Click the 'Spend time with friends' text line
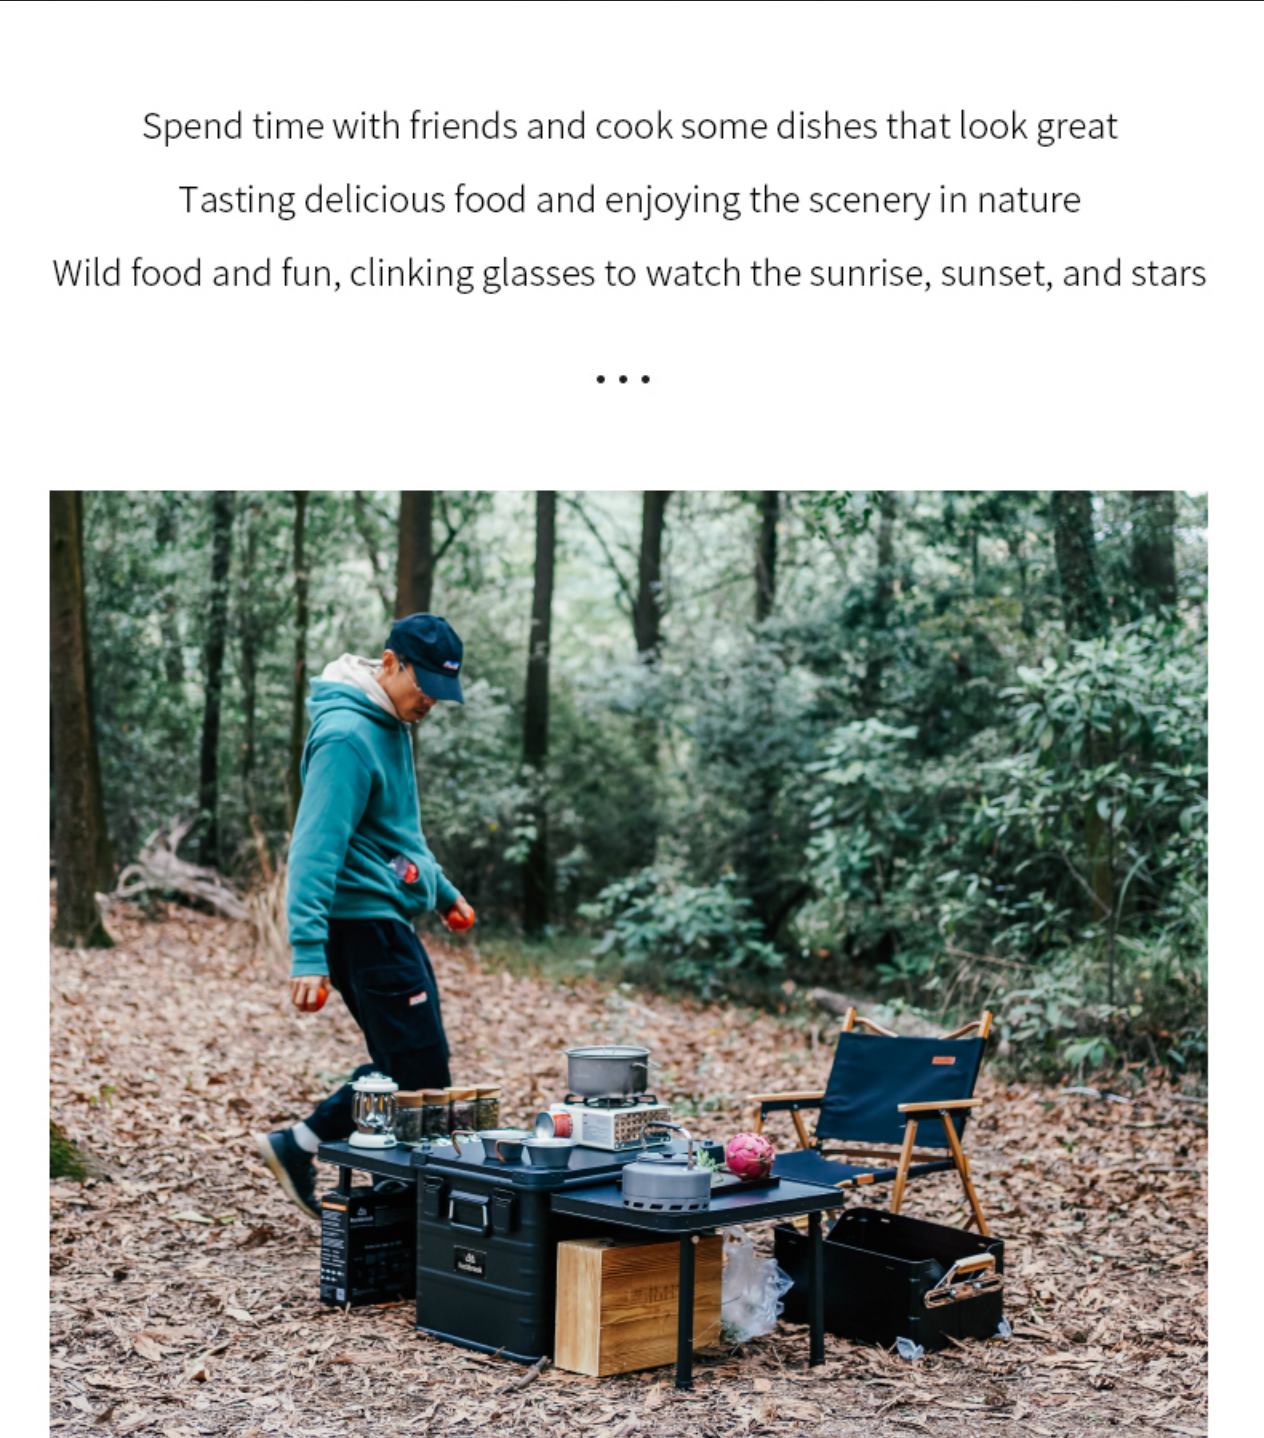The image size is (1264, 1438). [x=630, y=127]
